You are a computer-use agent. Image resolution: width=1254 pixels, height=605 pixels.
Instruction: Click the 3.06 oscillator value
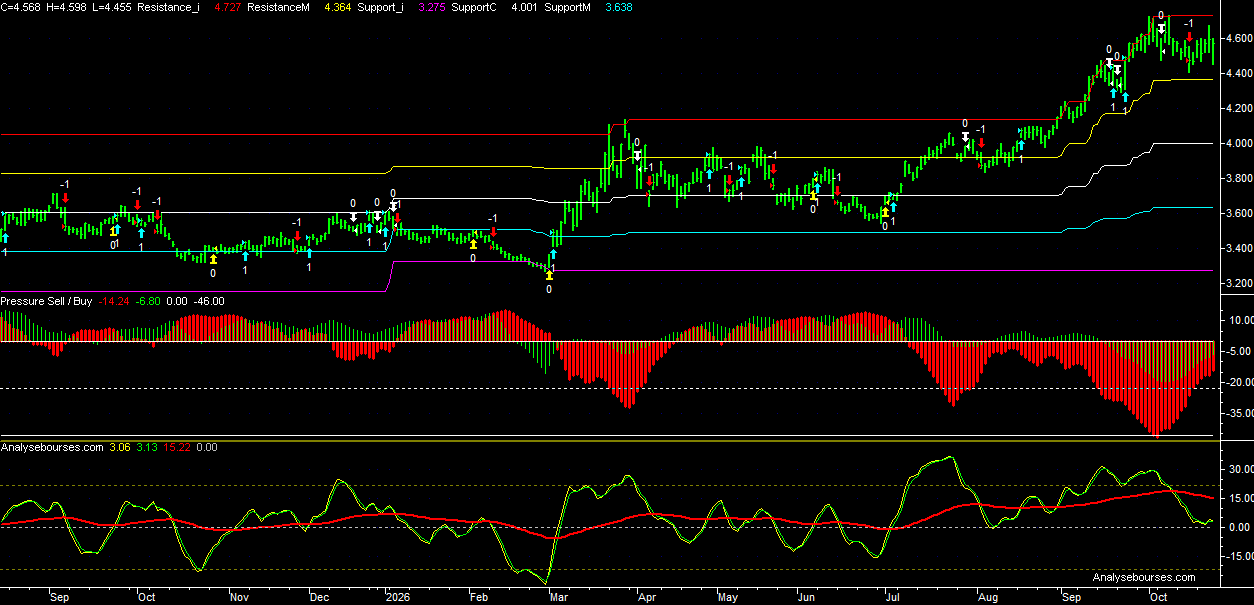pos(119,448)
